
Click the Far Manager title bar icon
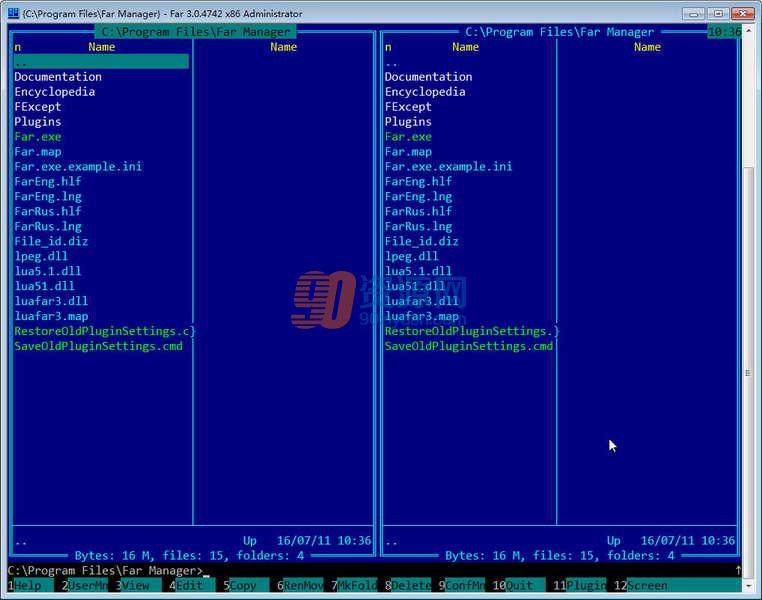point(13,13)
